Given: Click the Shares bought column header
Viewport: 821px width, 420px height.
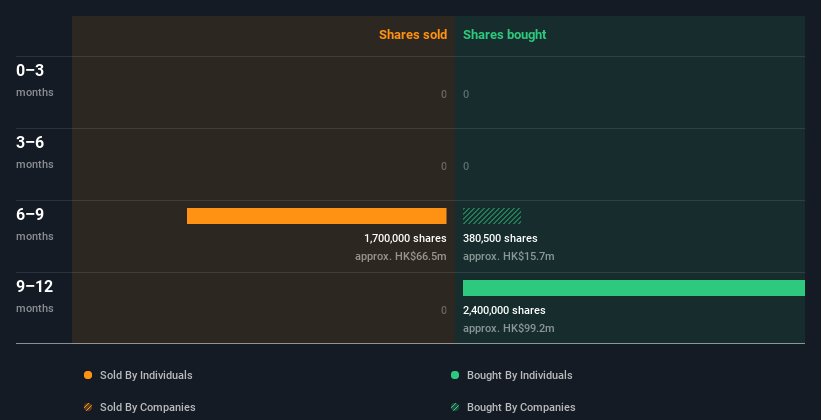Looking at the screenshot, I should point(504,35).
